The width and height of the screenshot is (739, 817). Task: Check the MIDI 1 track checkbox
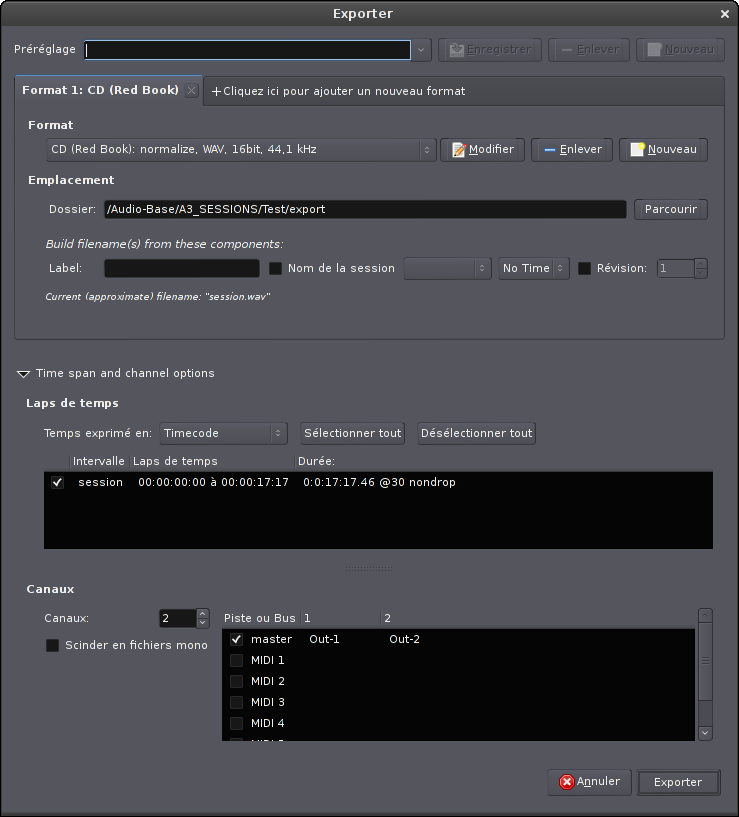(x=236, y=661)
